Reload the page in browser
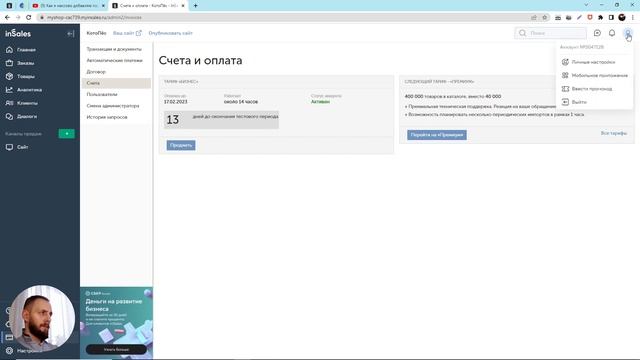 pyautogui.click(x=29, y=18)
